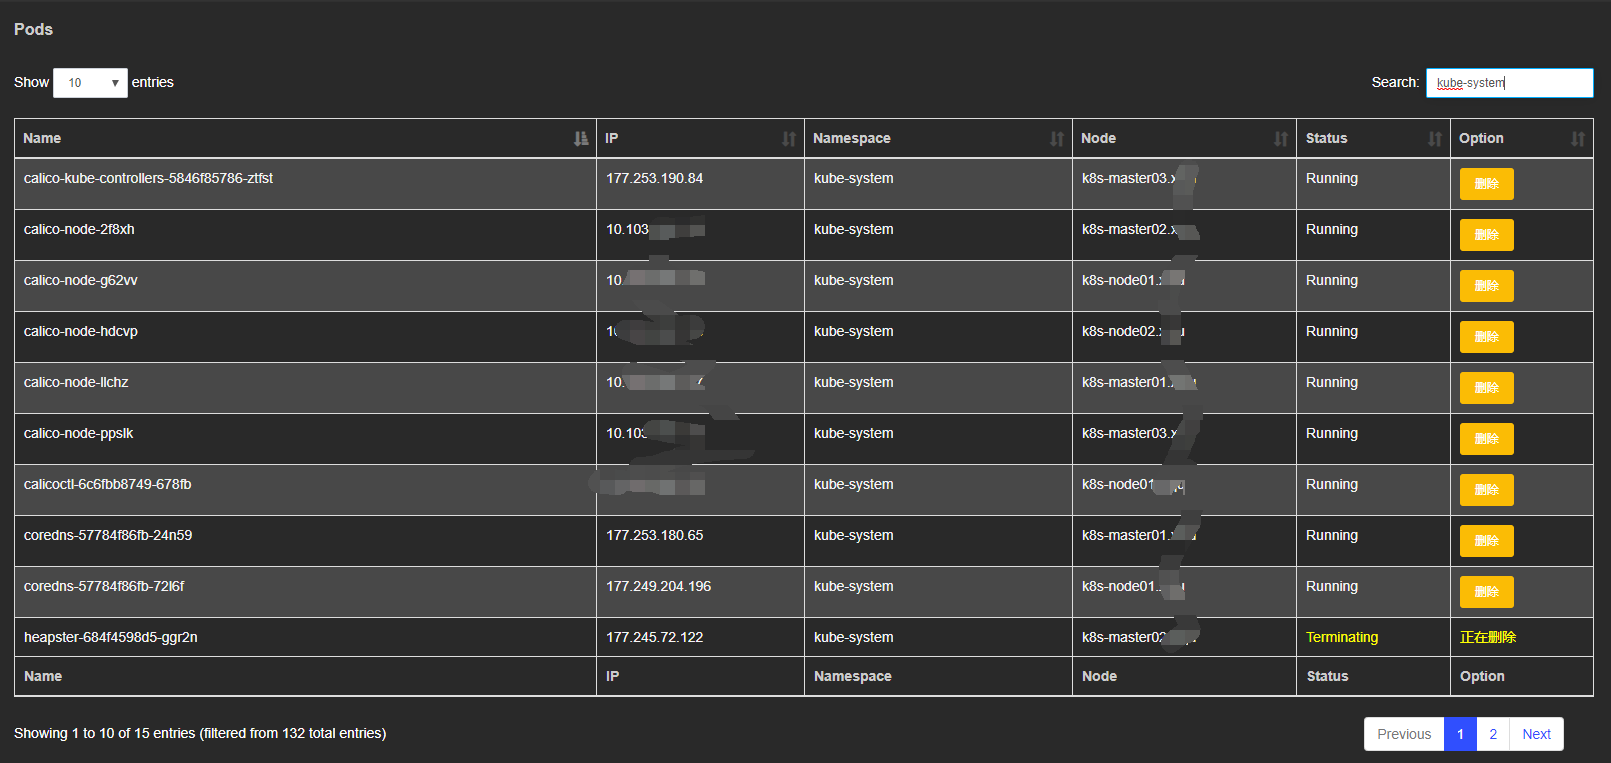
Task: Delete pod calico-kube-controllers-5846f85786-ztfst
Action: 1486,184
